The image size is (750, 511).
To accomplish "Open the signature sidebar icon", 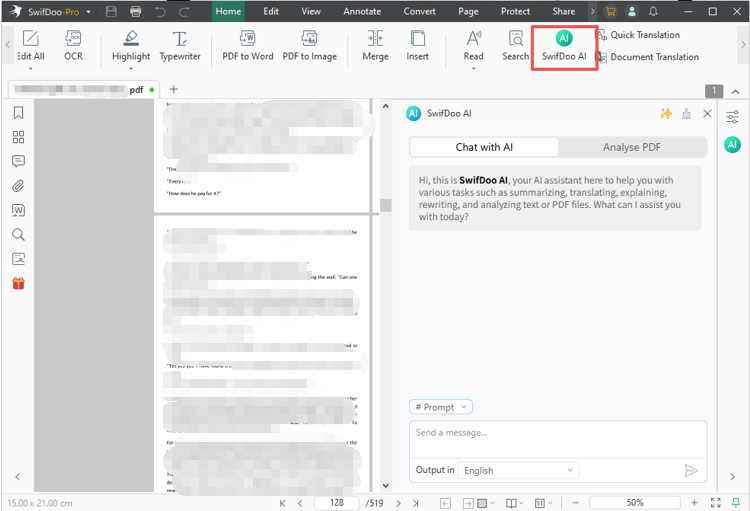I will pyautogui.click(x=18, y=259).
